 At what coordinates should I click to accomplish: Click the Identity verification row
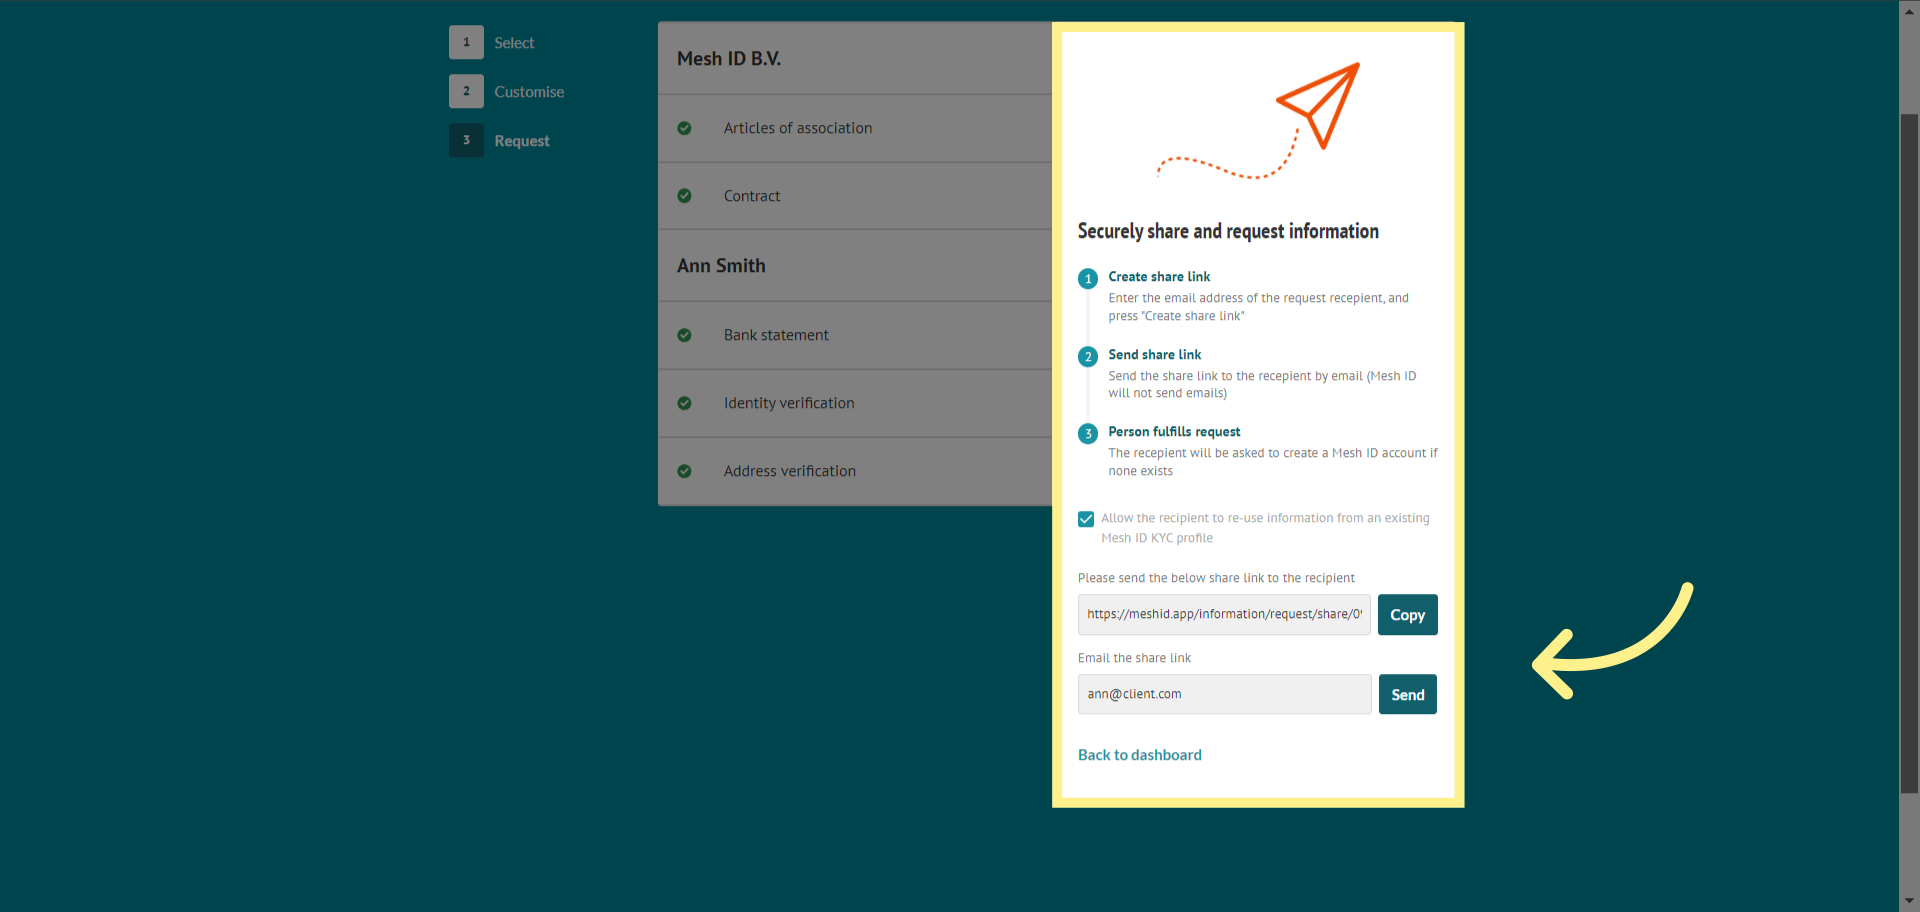click(x=855, y=403)
